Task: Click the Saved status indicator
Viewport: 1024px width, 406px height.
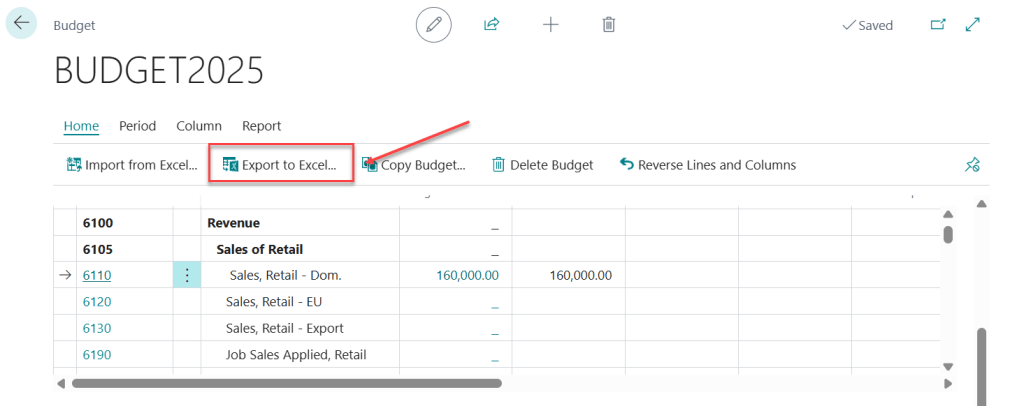Action: (868, 25)
